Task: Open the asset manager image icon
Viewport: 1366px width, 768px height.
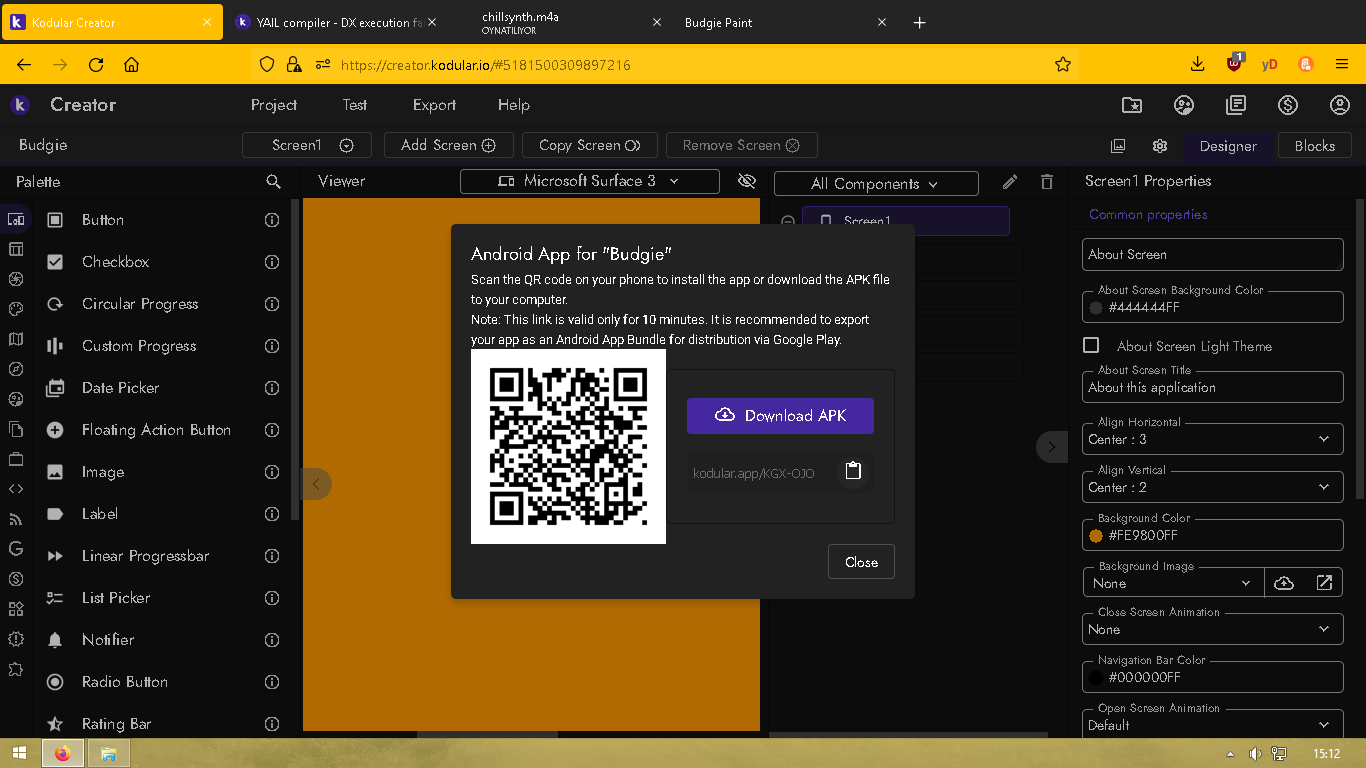Action: [x=1119, y=146]
